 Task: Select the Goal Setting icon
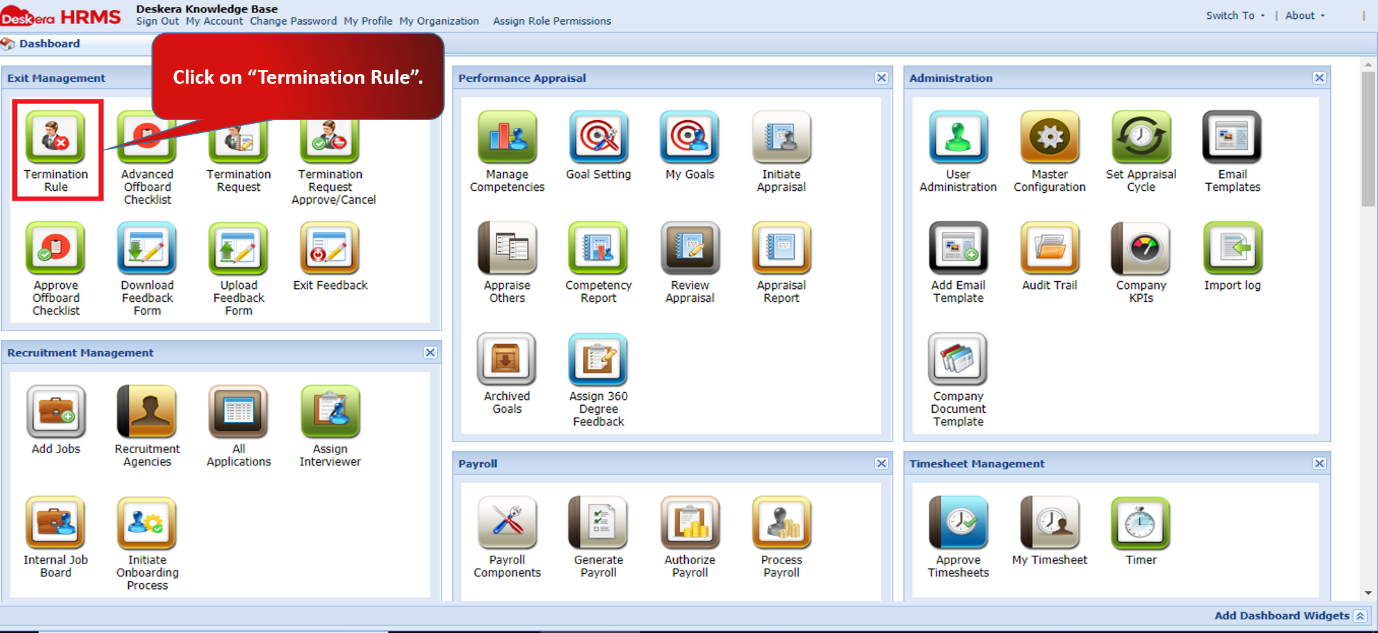(x=598, y=136)
